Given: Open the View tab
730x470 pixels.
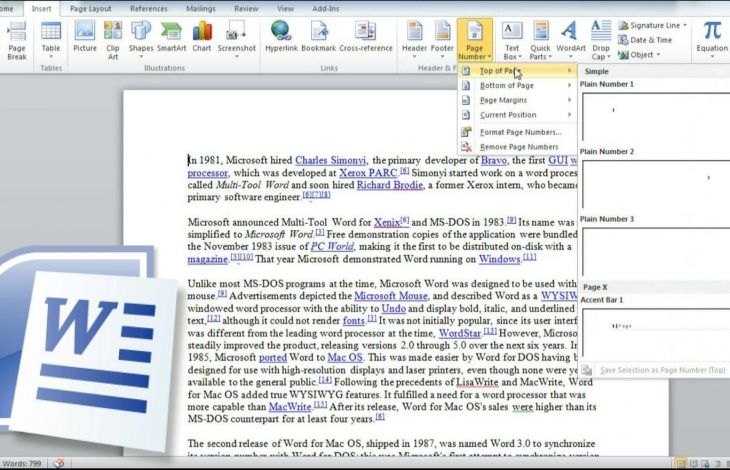Looking at the screenshot, I should coord(285,8).
